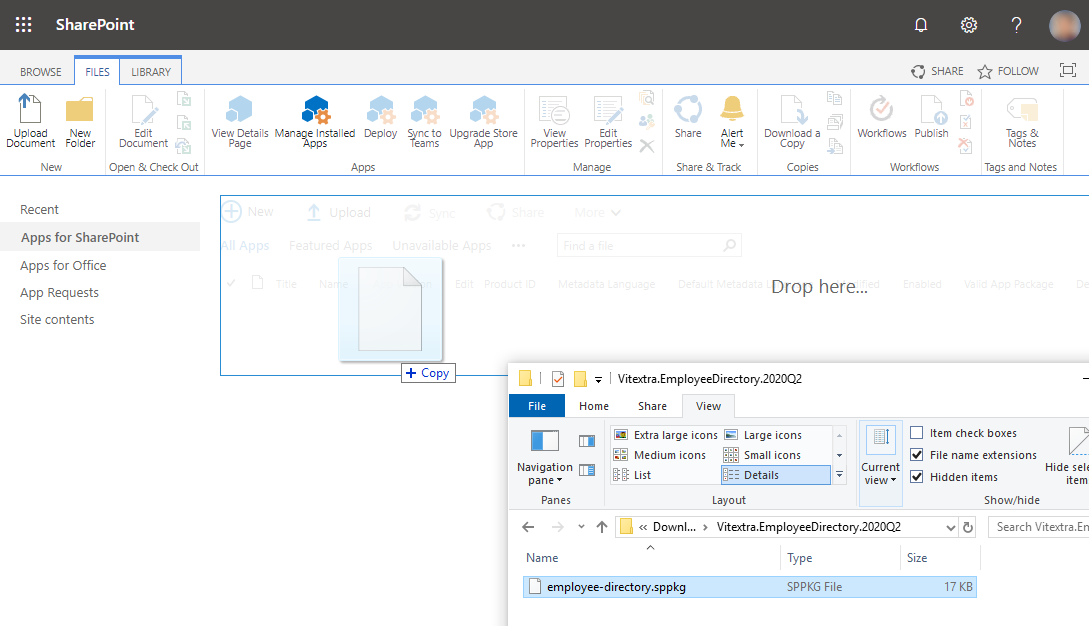The height and width of the screenshot is (626, 1089).
Task: Expand the Navigation pane dropdown arrow
Action: click(559, 480)
